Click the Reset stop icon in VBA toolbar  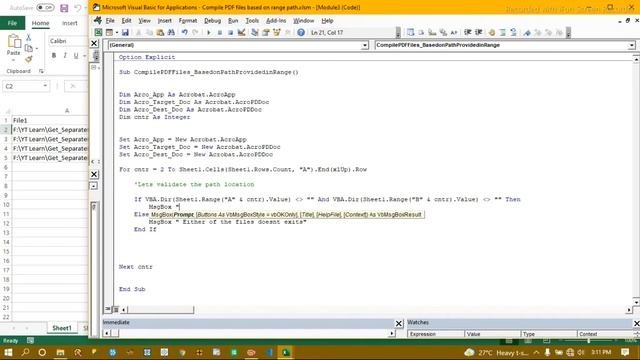230,32
